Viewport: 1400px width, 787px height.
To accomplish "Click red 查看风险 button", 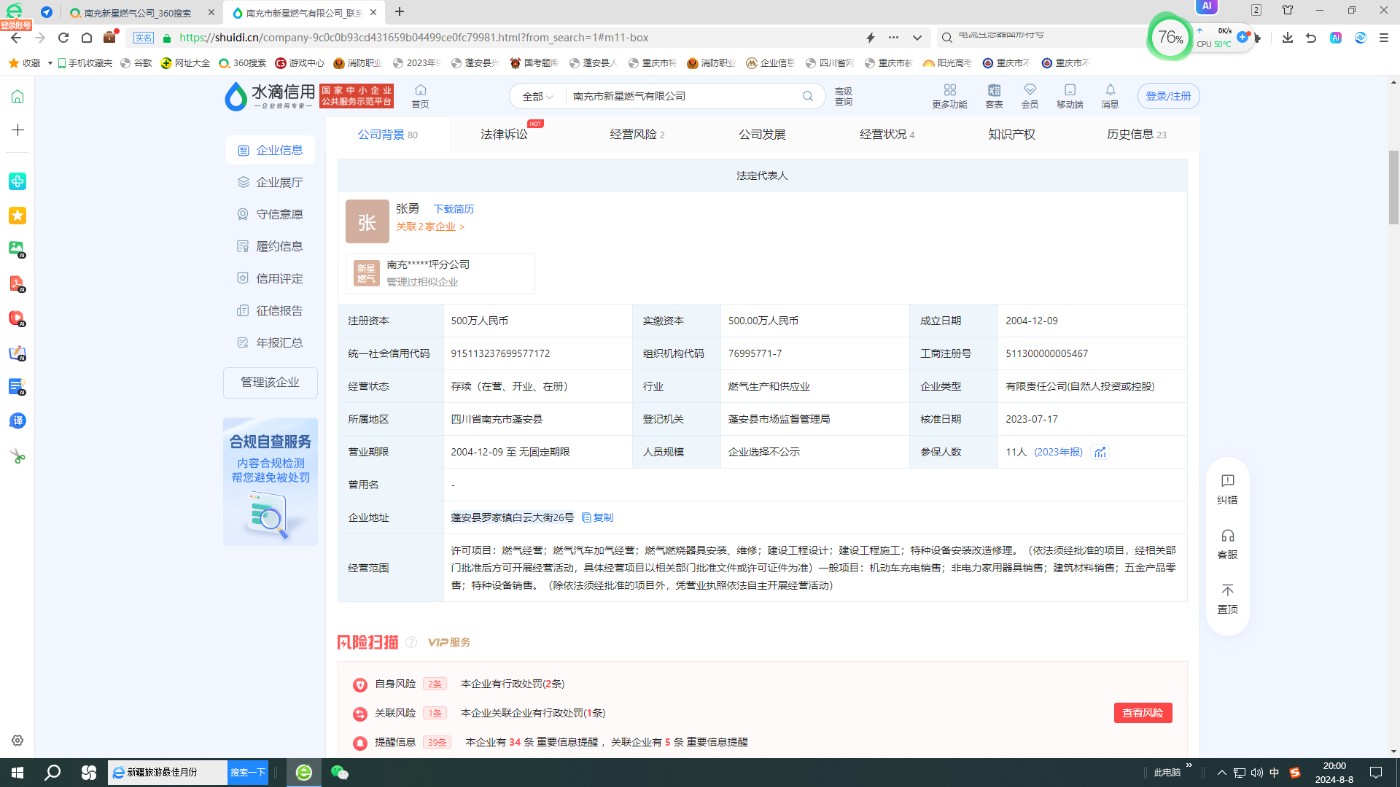I will [x=1143, y=713].
